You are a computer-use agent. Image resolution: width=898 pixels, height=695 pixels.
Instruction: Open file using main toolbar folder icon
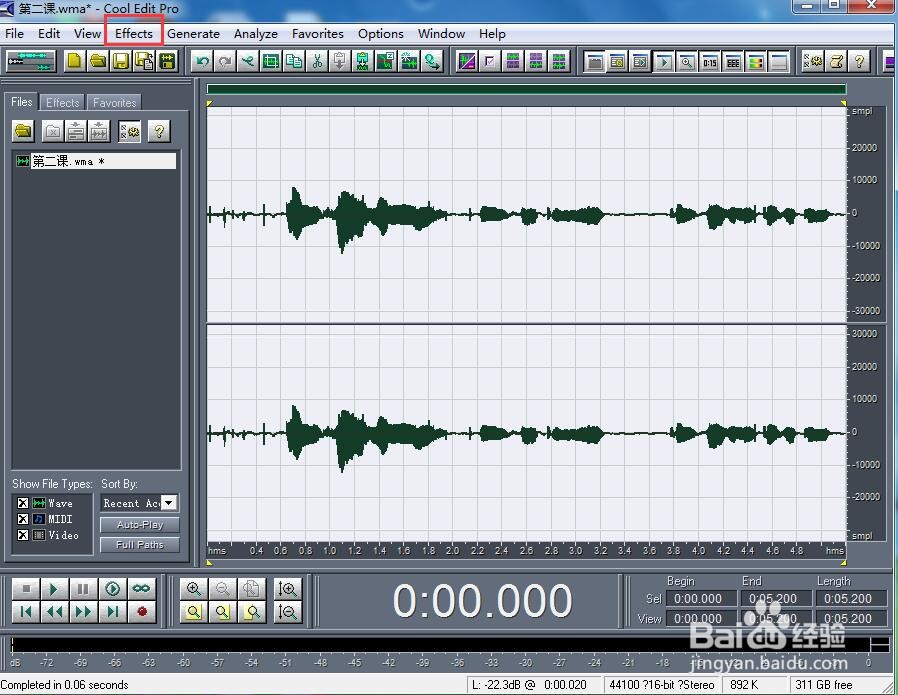tap(98, 61)
